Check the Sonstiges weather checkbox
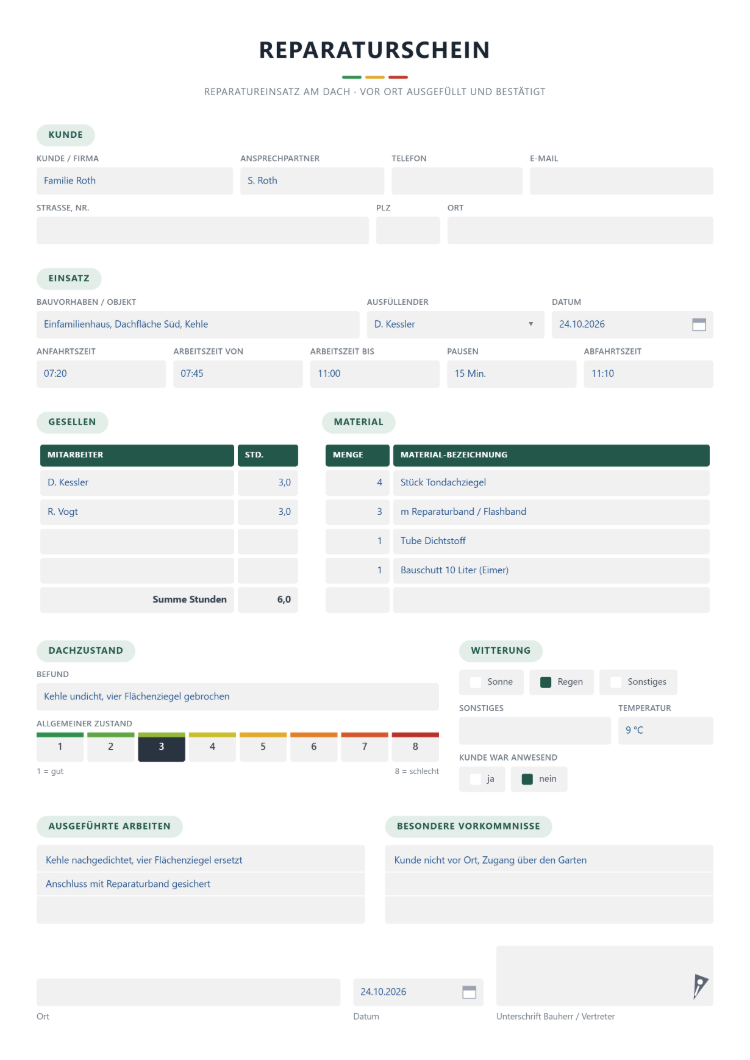The height and width of the screenshot is (1060, 750). [615, 682]
